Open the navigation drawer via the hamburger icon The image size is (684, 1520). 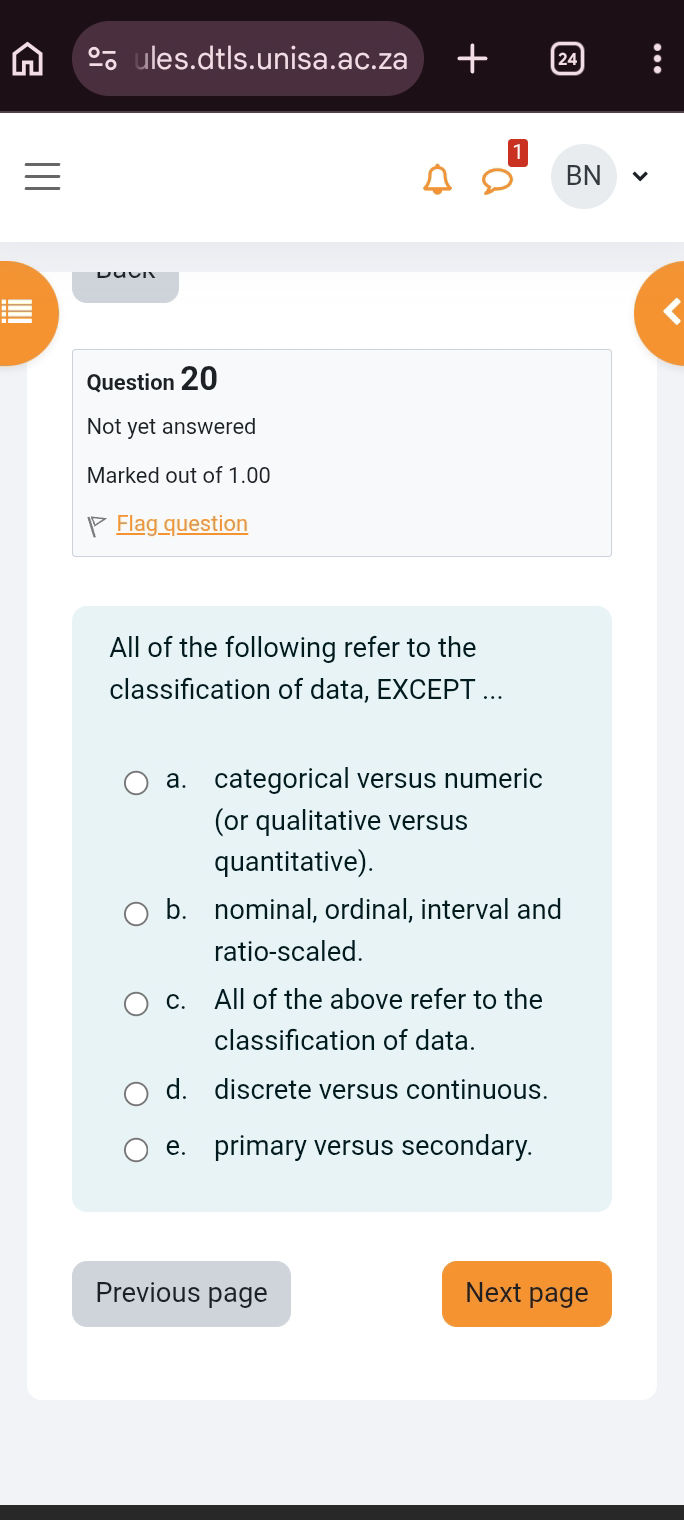coord(42,176)
